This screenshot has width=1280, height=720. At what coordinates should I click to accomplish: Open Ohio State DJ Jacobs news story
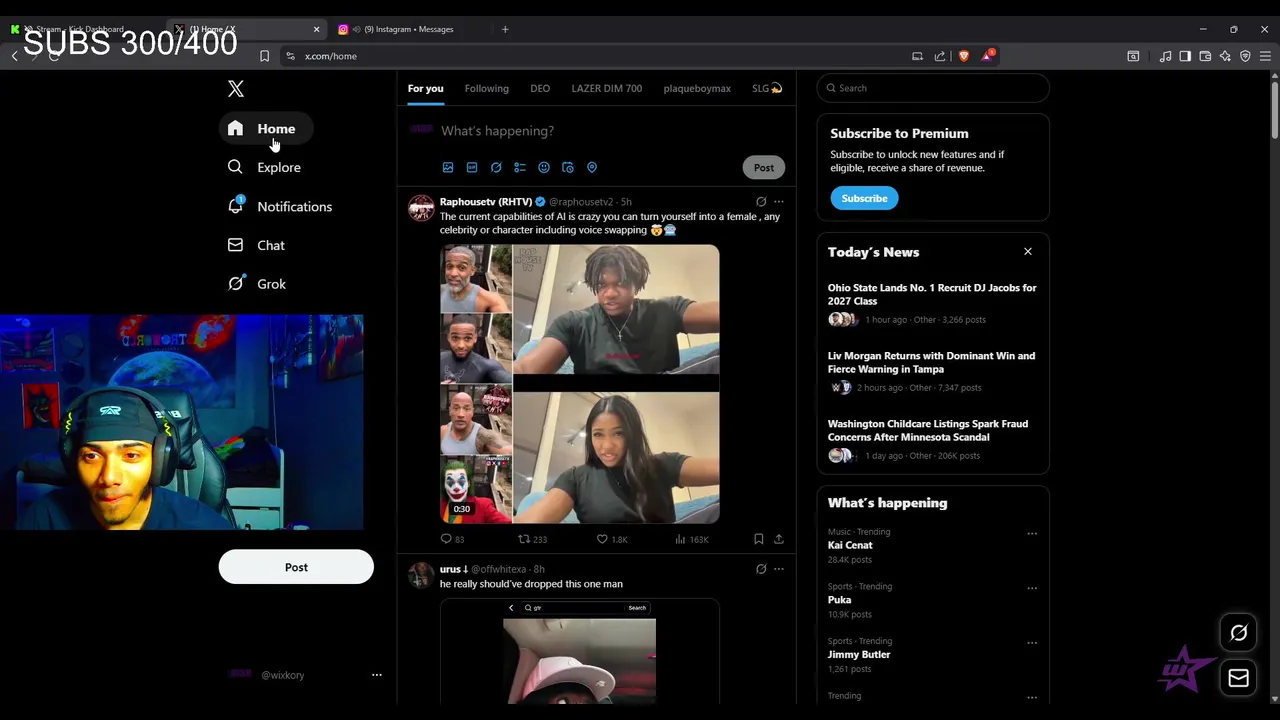932,294
